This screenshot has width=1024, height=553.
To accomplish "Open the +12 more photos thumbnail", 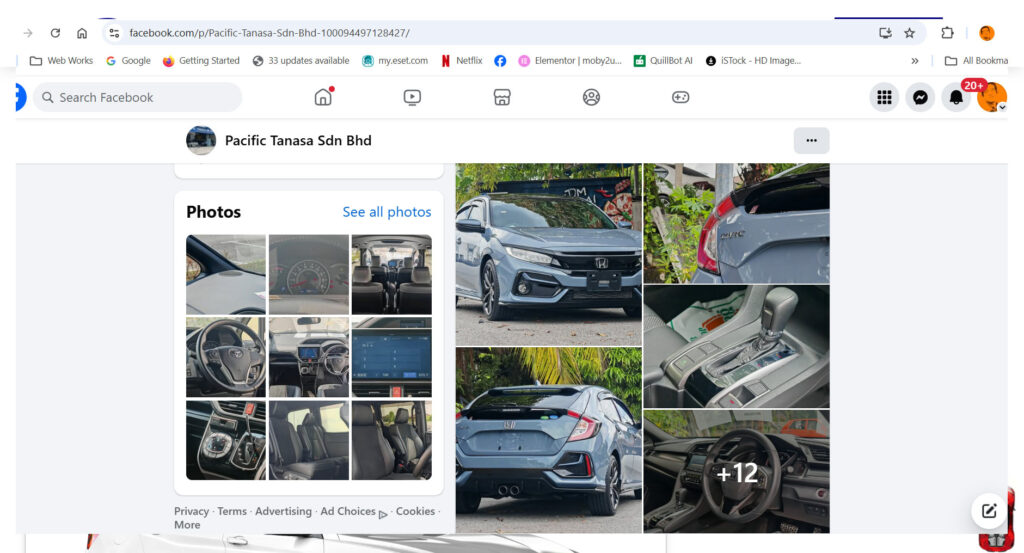I will (737, 471).
